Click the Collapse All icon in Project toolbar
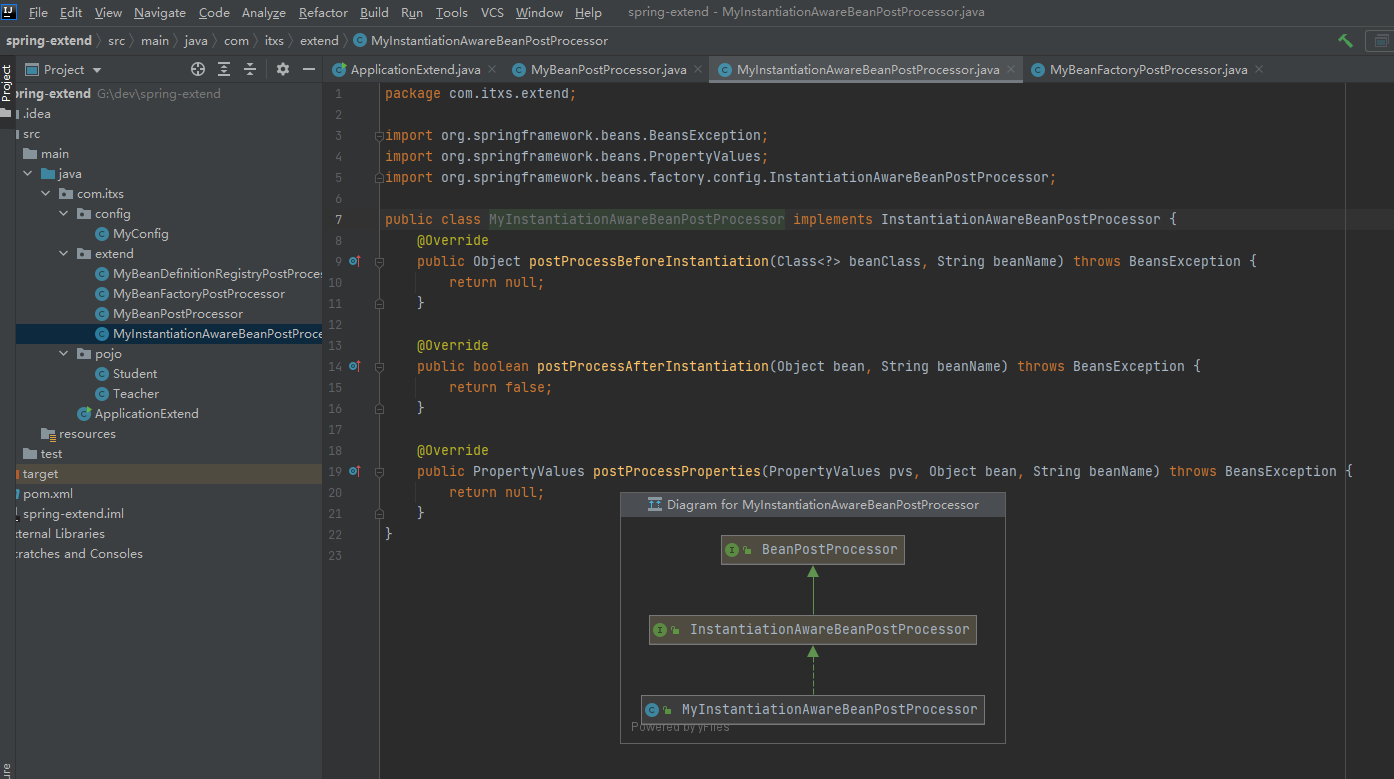The image size is (1394, 779). click(250, 69)
